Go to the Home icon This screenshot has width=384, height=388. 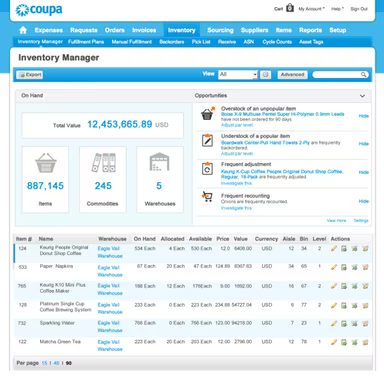[x=23, y=30]
